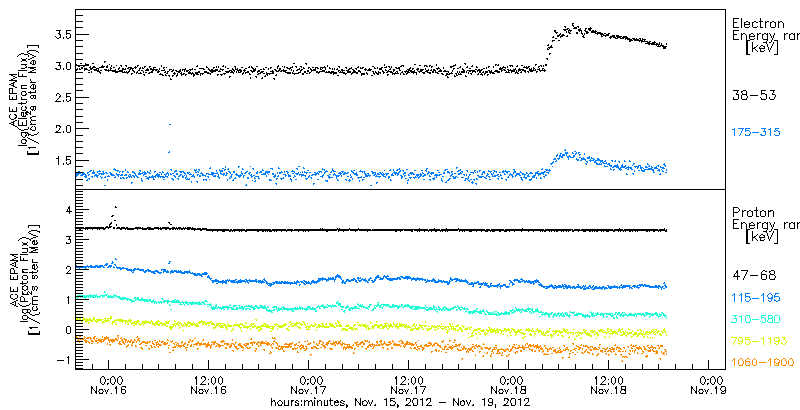Click the 12:00 Nov.17 time axis label

point(409,386)
